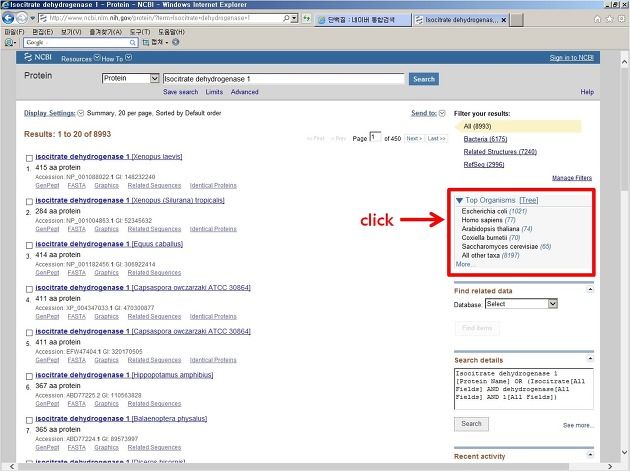Screen dimensions: 630x472
Task: Collapse the Search details panel
Action: tap(589, 358)
